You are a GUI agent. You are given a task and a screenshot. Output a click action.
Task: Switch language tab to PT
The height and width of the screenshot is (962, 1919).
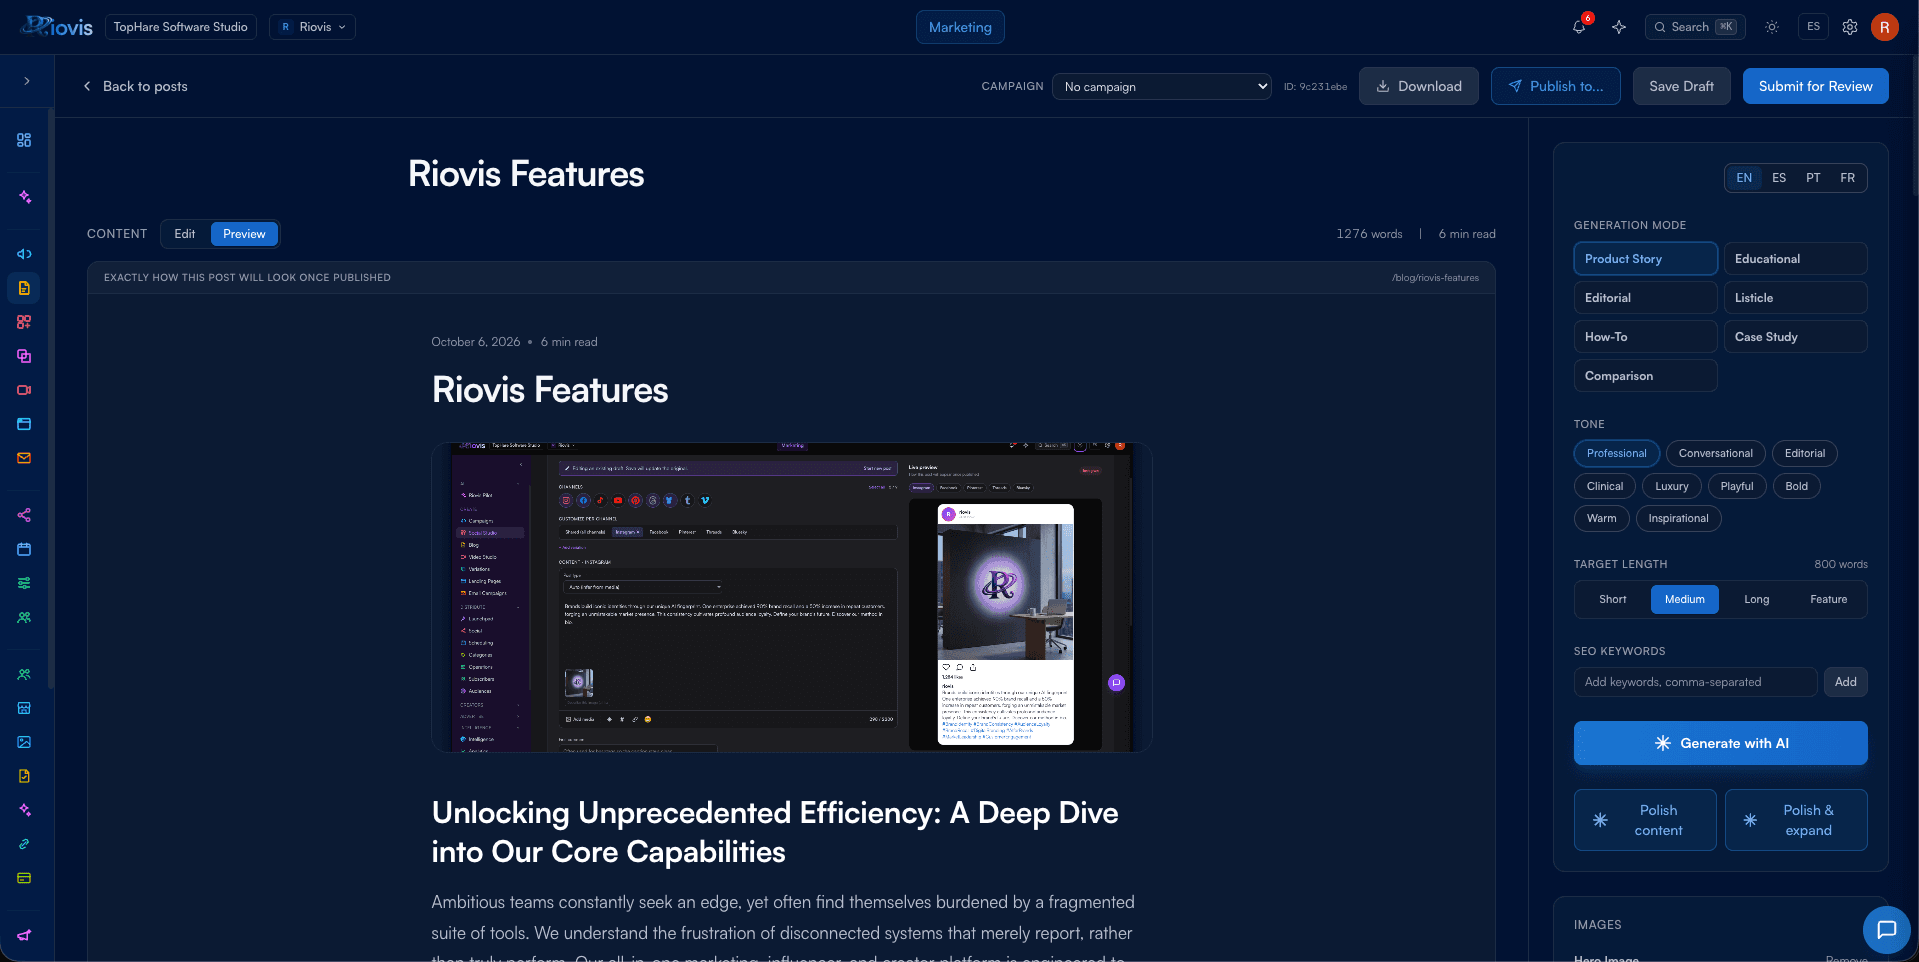pos(1813,178)
